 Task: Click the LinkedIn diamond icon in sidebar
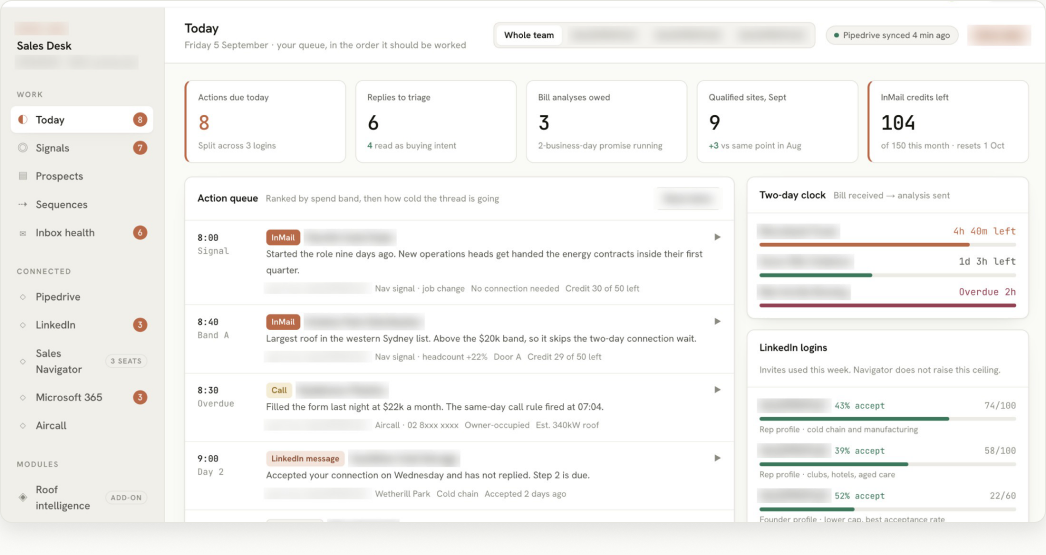[x=23, y=325]
